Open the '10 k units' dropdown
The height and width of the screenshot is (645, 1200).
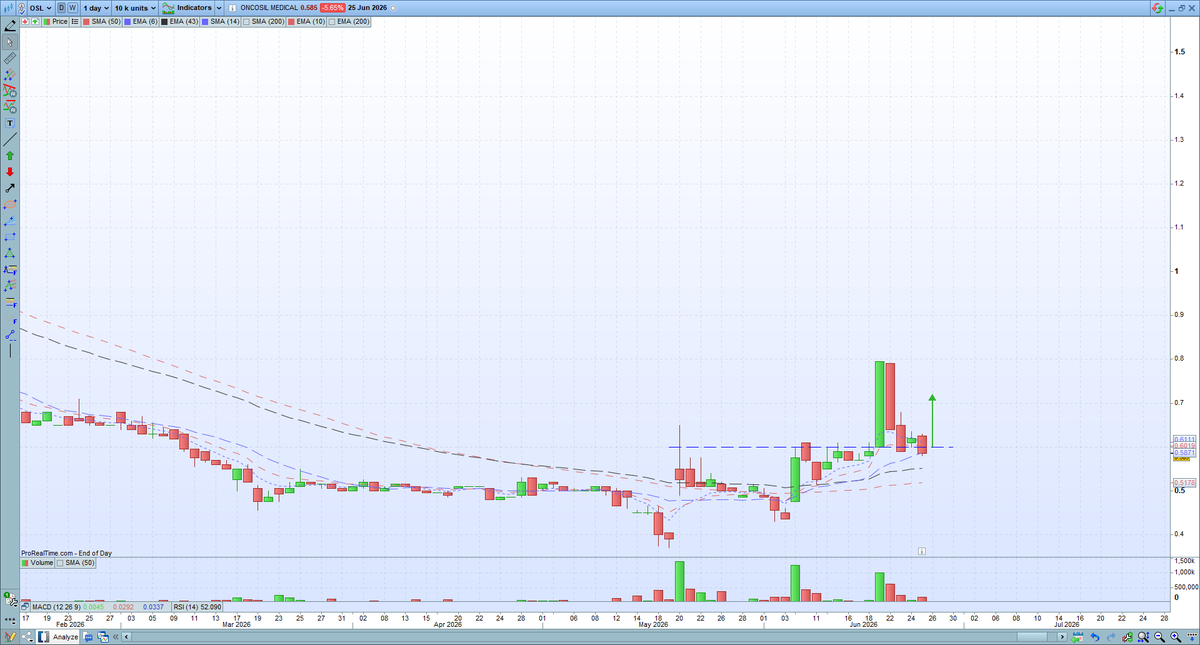tap(135, 8)
